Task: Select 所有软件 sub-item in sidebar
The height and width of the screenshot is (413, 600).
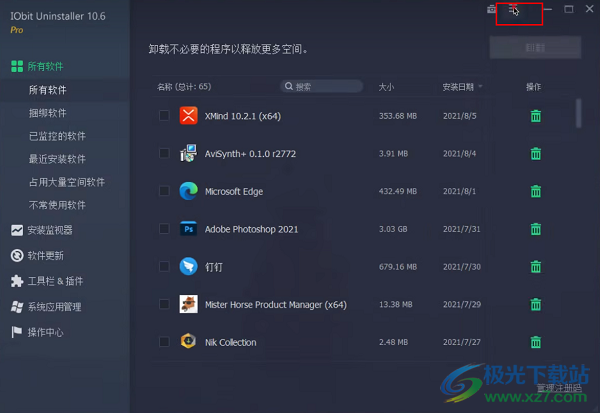Action: pyautogui.click(x=47, y=90)
